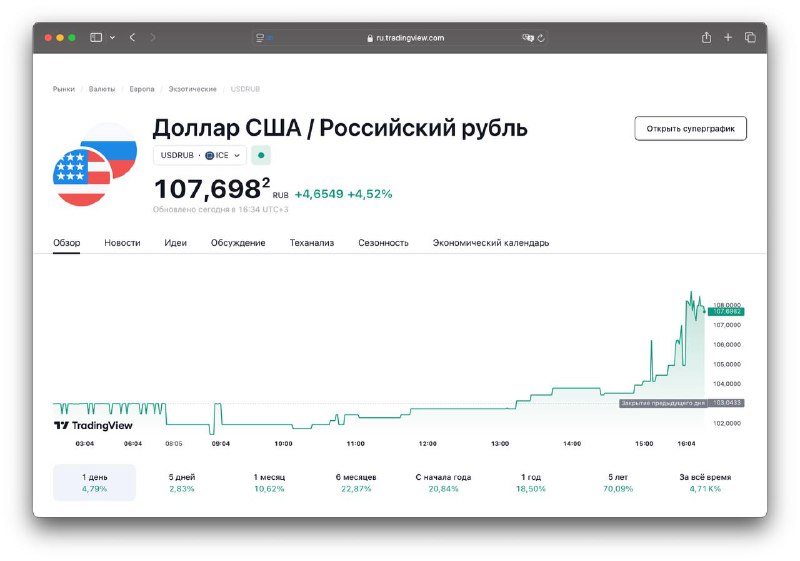Click the 107,698 price value

(212, 189)
